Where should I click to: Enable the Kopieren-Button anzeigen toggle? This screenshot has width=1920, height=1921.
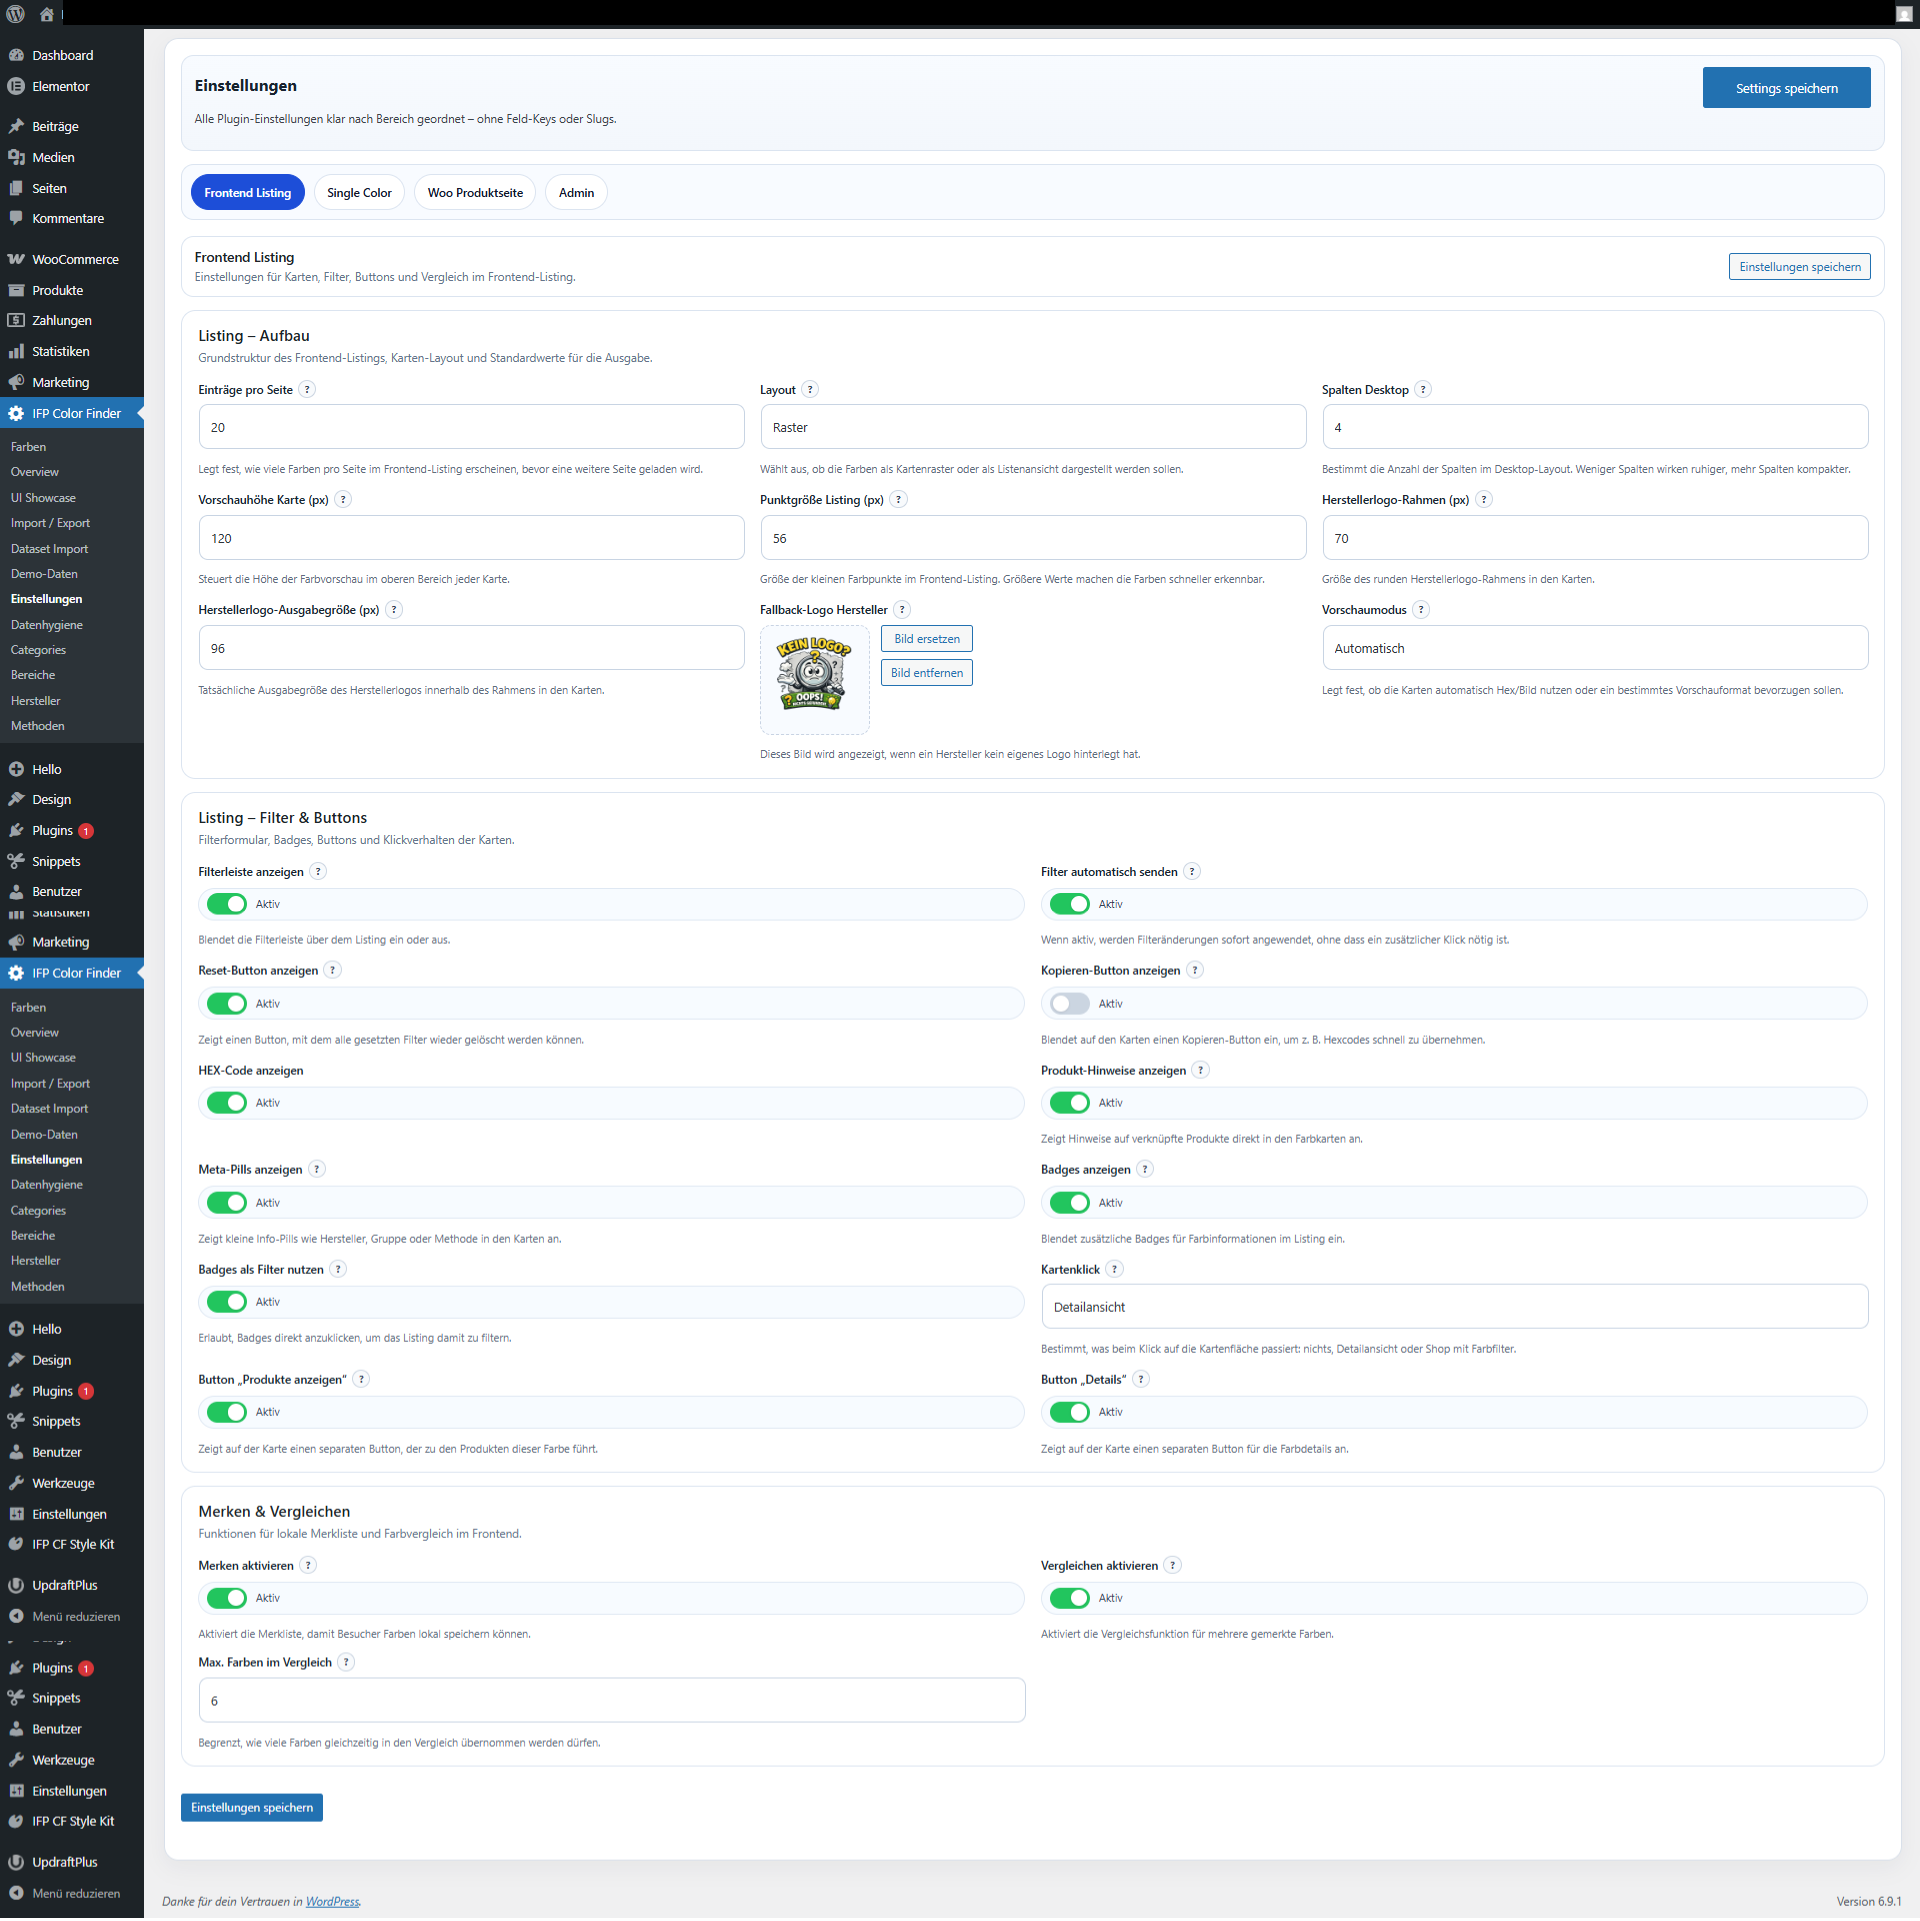1069,1003
